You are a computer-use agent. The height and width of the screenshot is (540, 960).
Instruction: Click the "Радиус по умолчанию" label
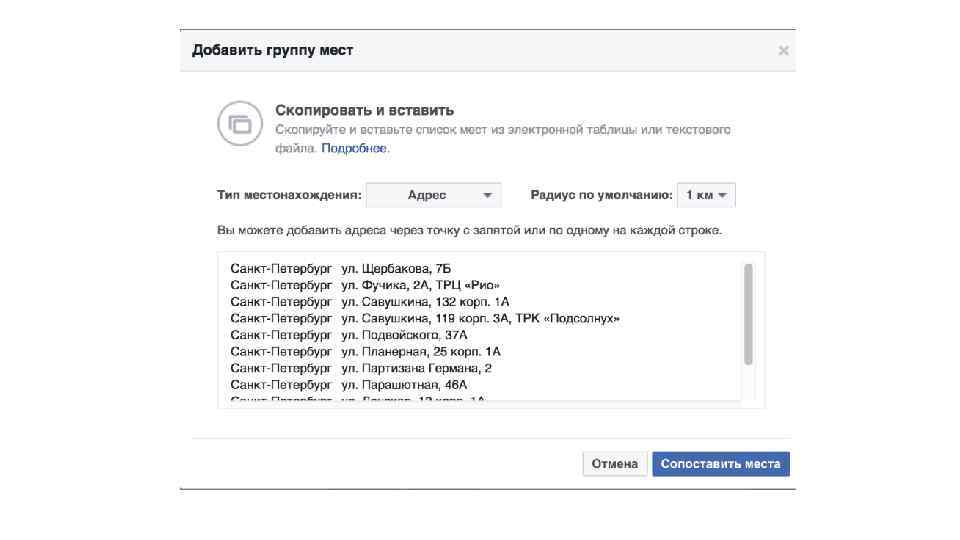tap(599, 195)
